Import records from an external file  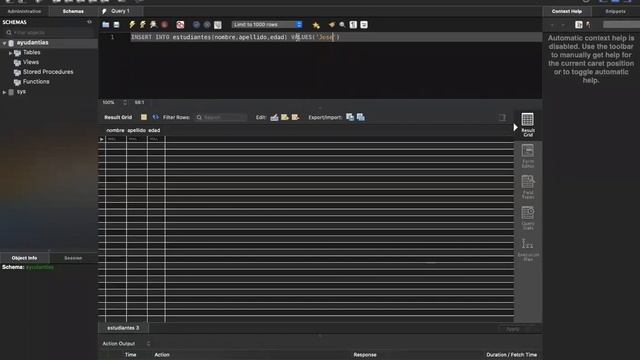tap(360, 117)
